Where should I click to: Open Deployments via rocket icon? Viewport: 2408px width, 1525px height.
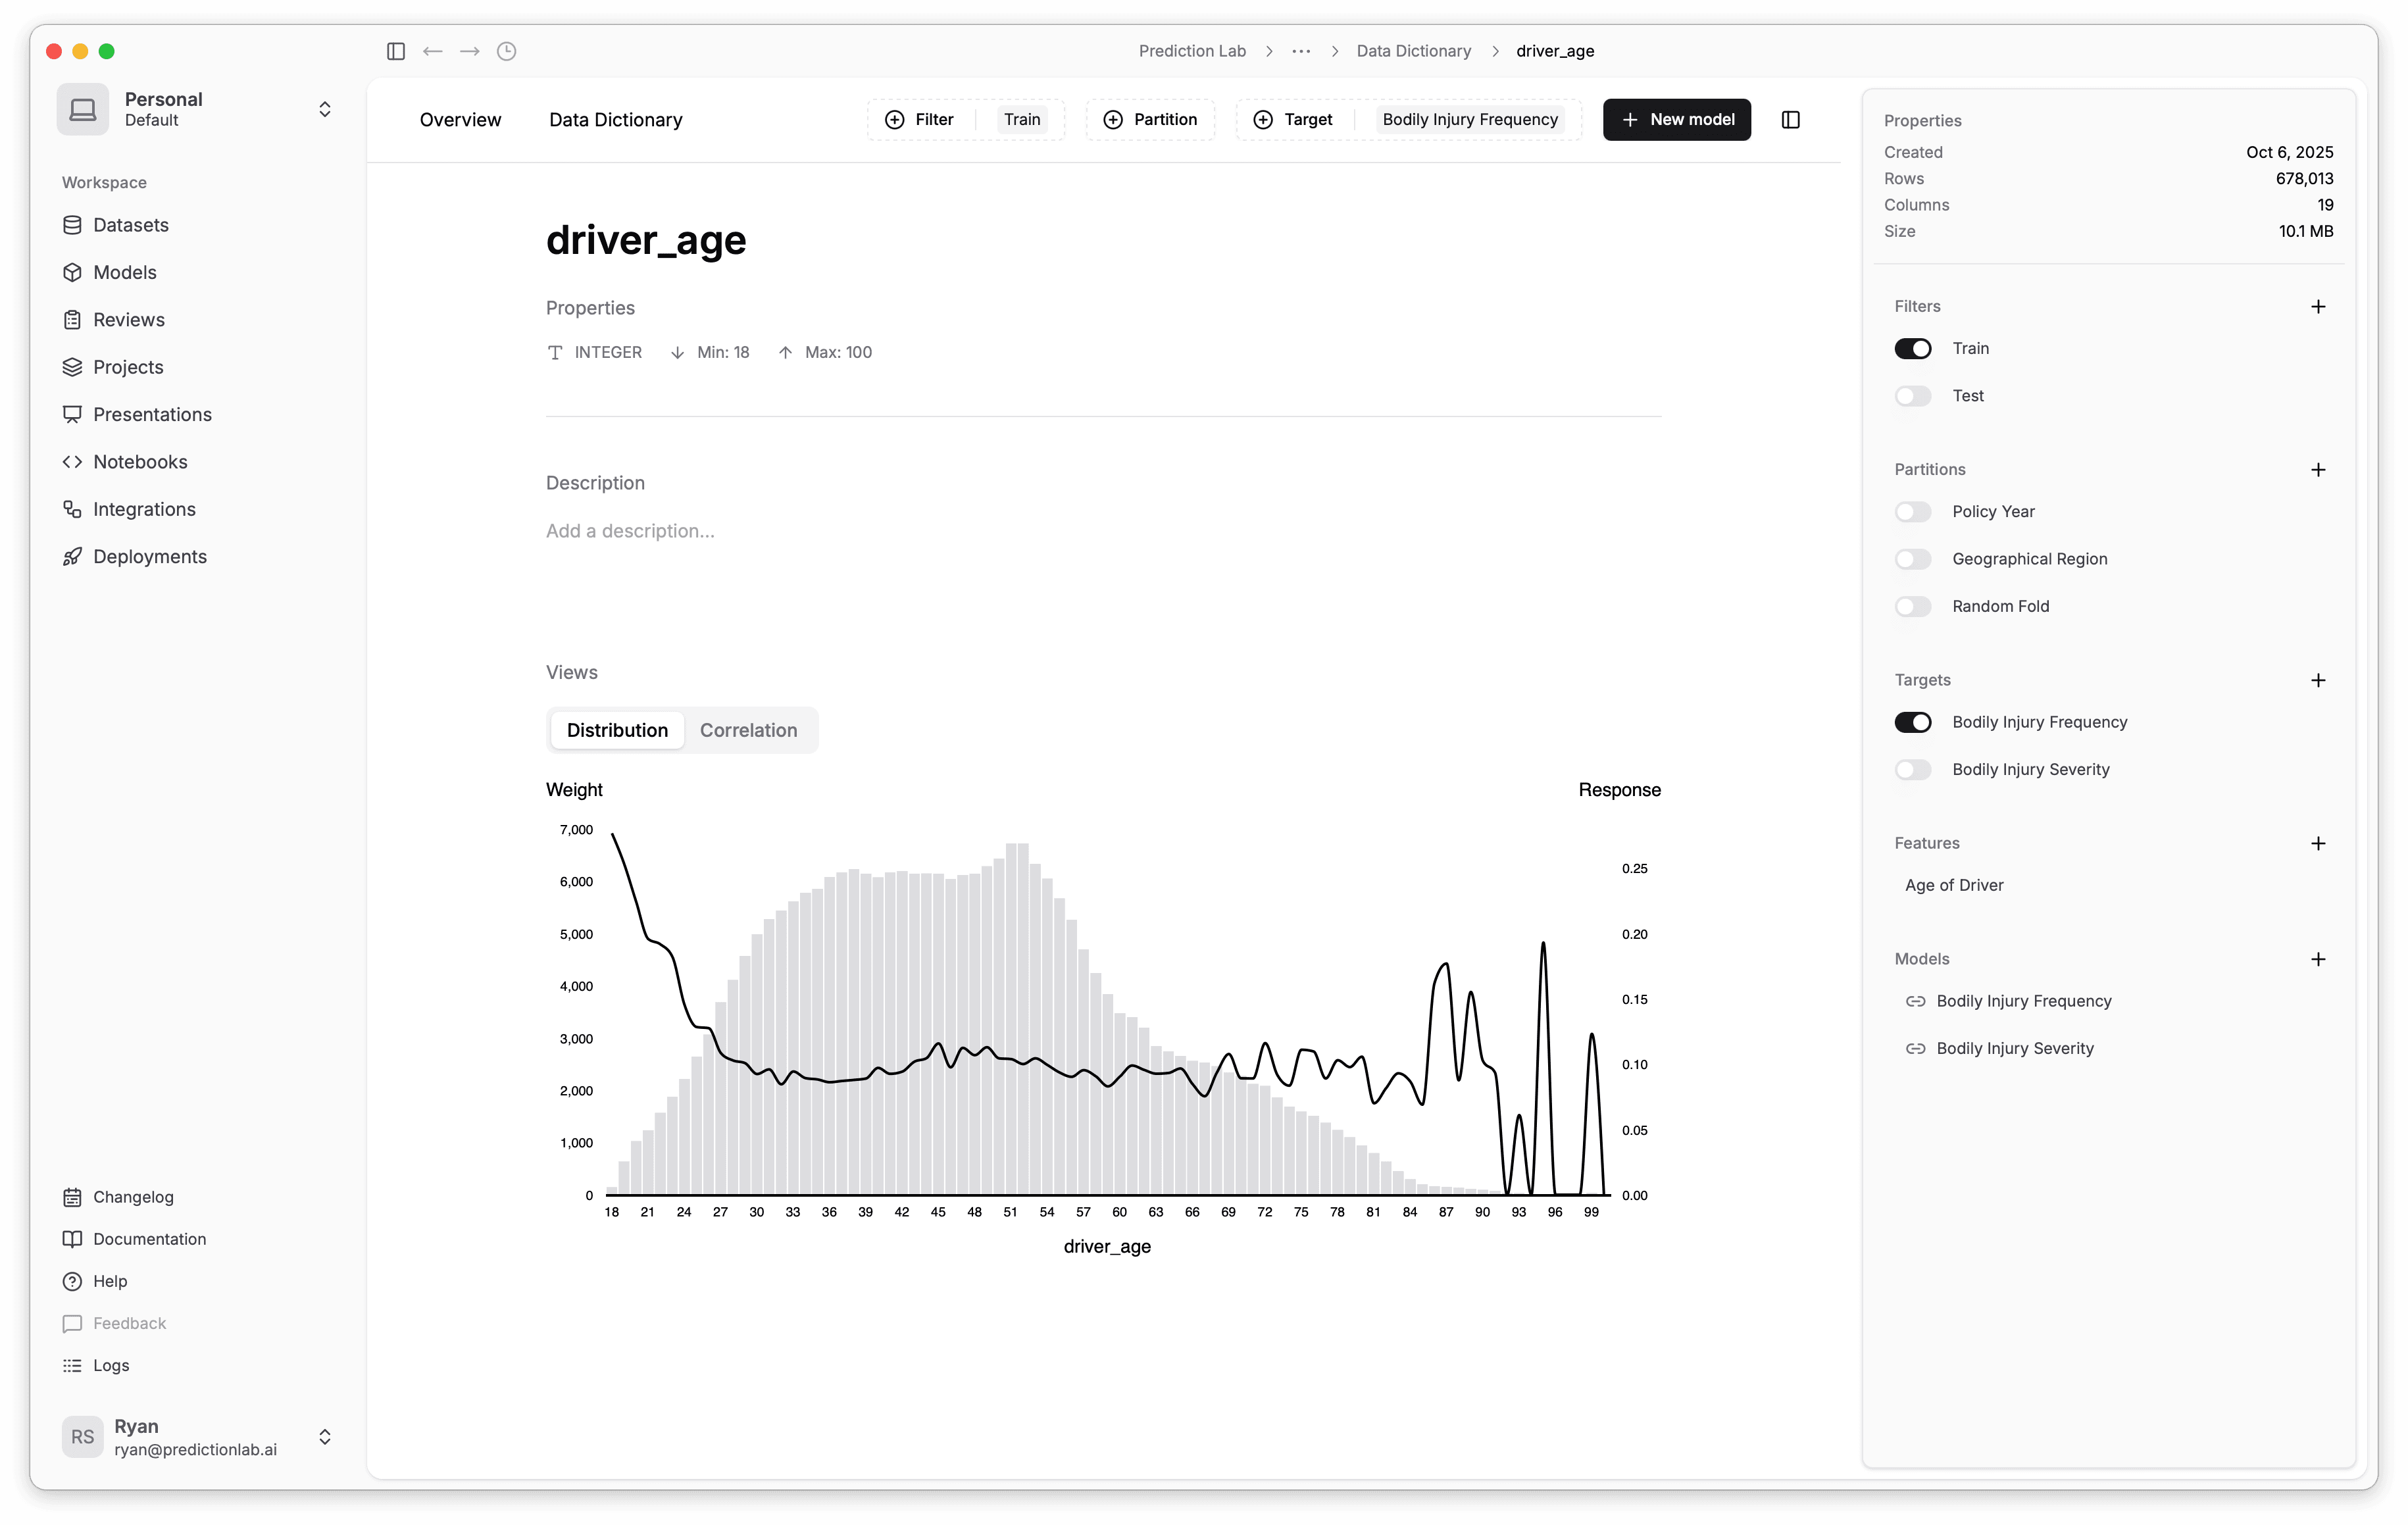[x=72, y=557]
